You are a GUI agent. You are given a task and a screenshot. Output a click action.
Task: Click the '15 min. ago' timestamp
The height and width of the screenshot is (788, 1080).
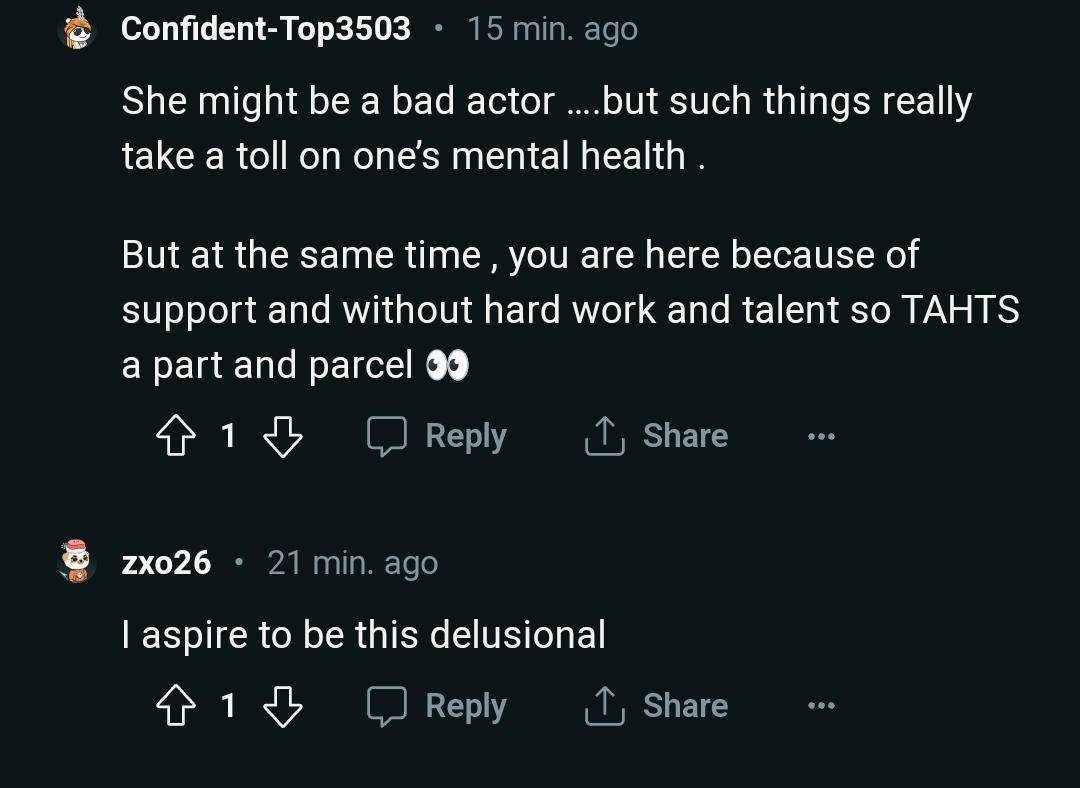(552, 29)
